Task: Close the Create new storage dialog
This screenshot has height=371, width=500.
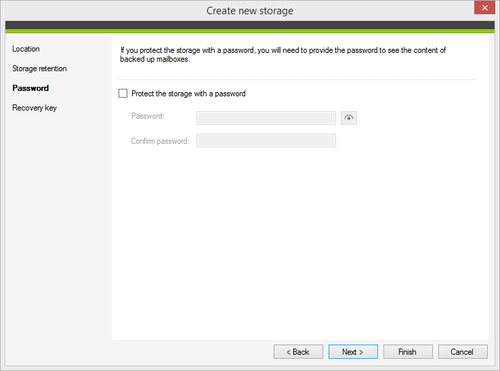Action: (485, 8)
